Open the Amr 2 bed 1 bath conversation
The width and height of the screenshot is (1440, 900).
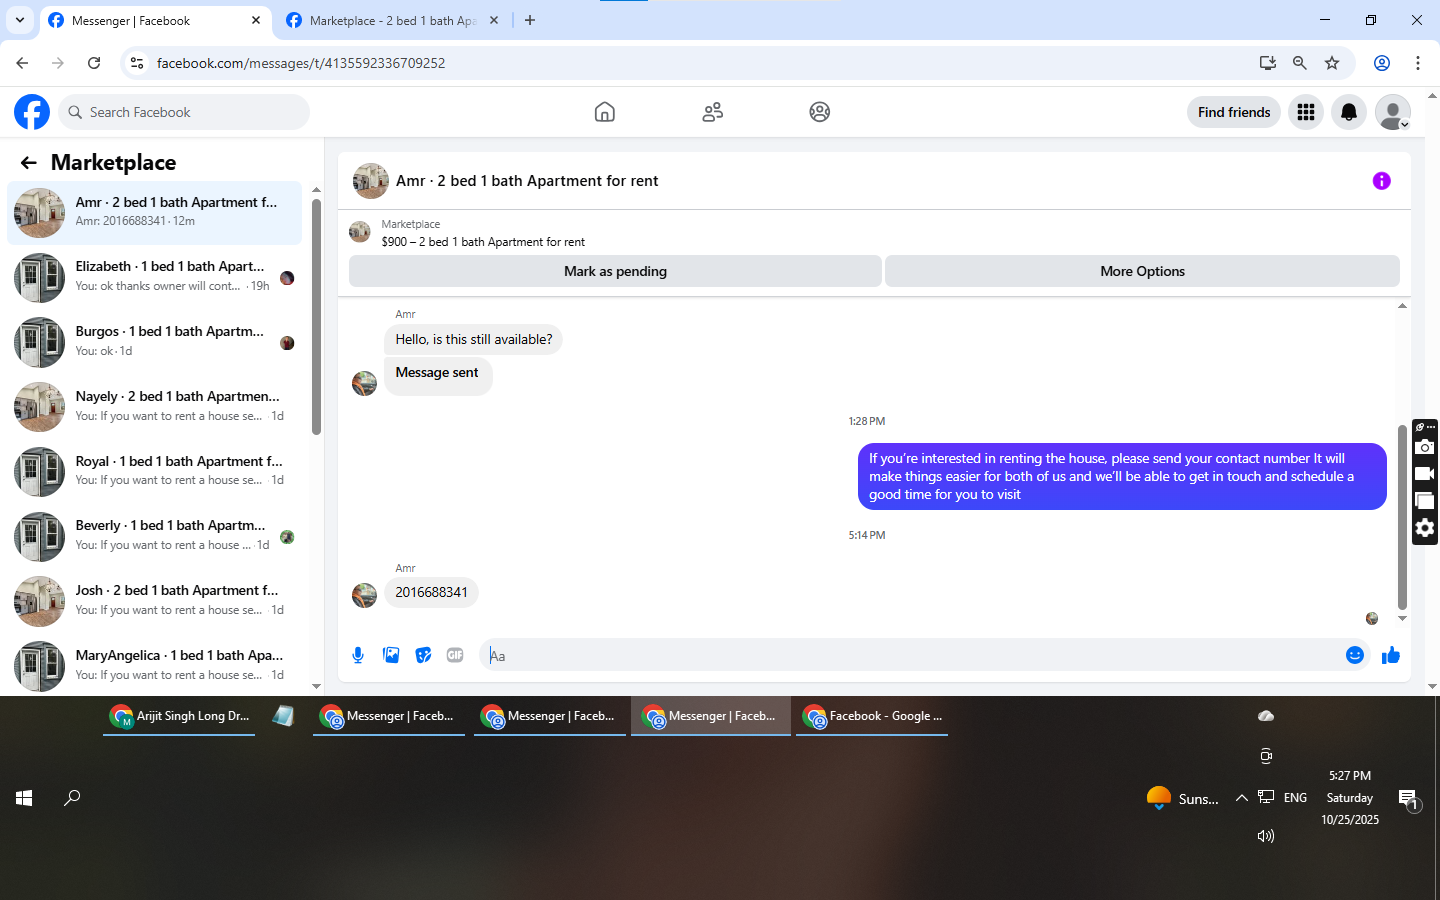pyautogui.click(x=155, y=212)
